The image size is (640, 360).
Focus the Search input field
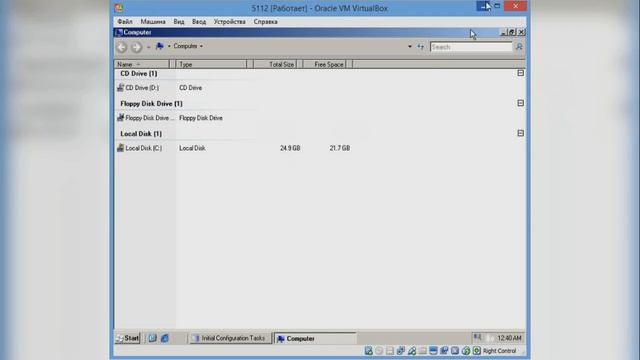point(471,47)
